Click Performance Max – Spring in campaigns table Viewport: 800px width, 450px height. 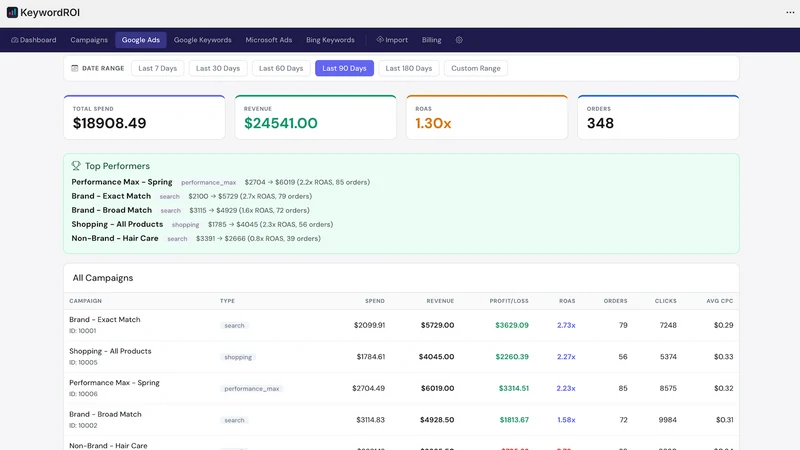pos(114,383)
